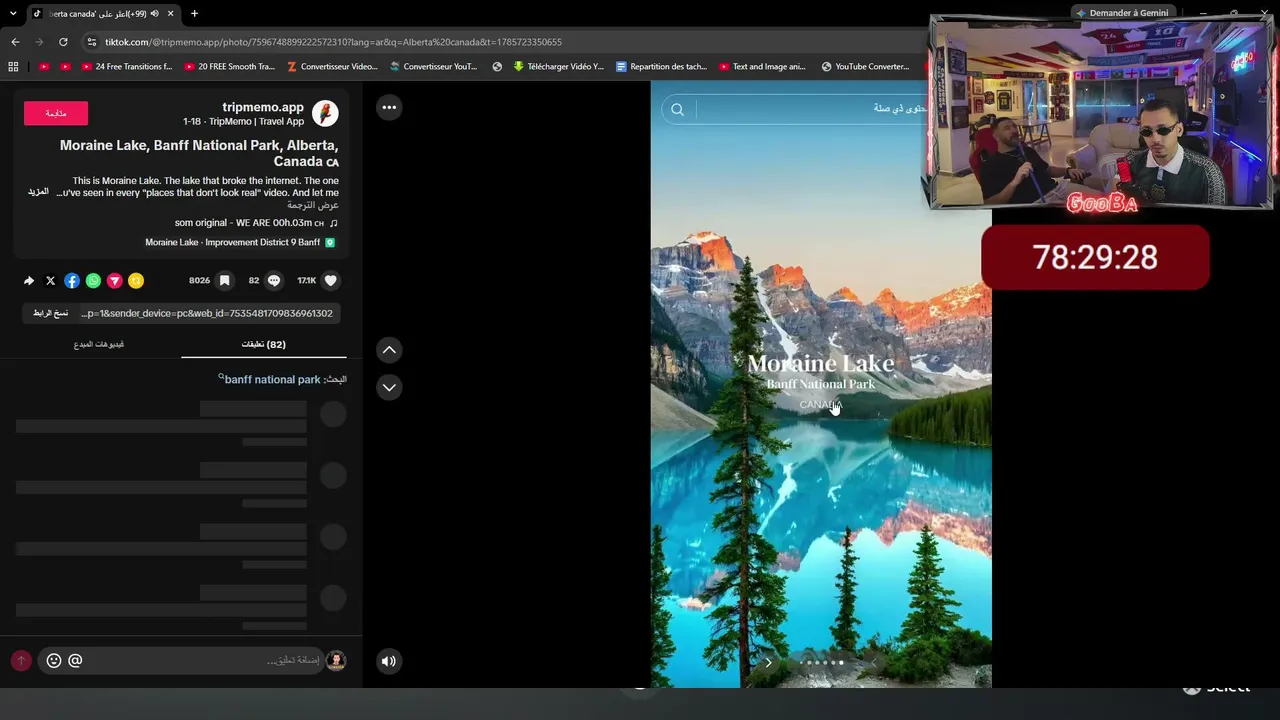The height and width of the screenshot is (720, 1280).
Task: Mute the tab via tab speaker icon
Action: pos(154,13)
